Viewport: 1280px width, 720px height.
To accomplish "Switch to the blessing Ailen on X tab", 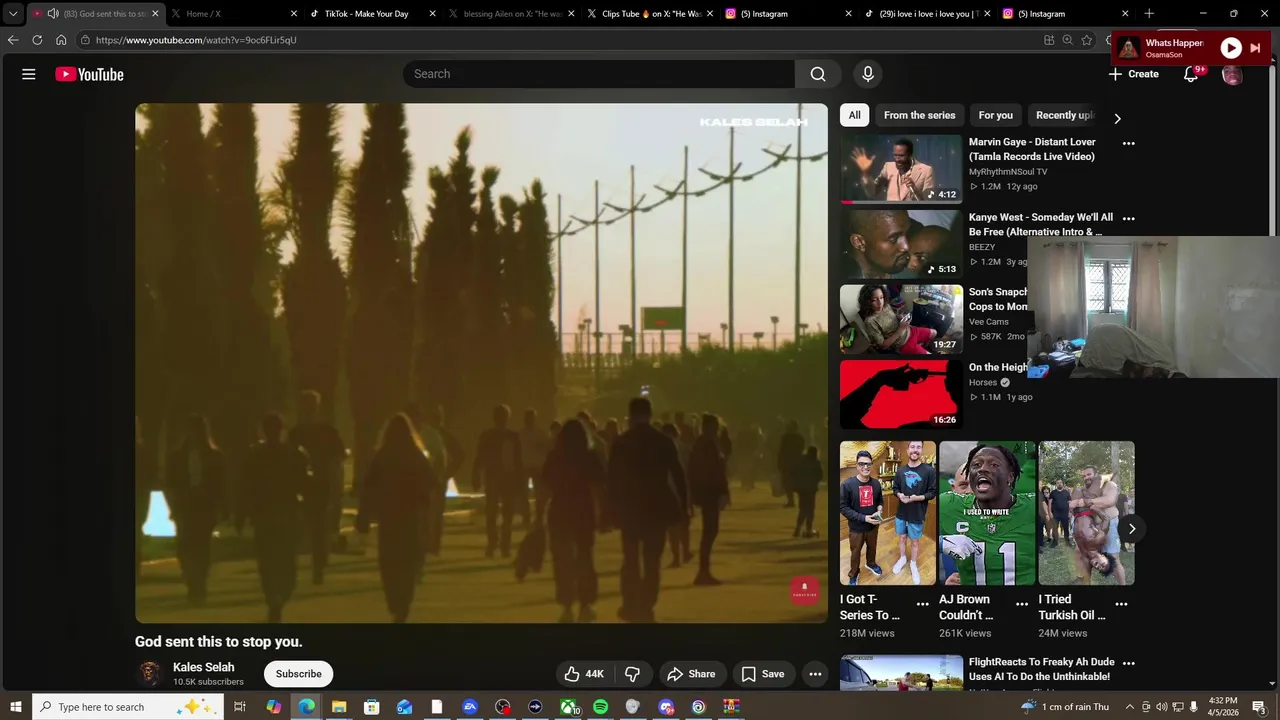I will point(511,14).
